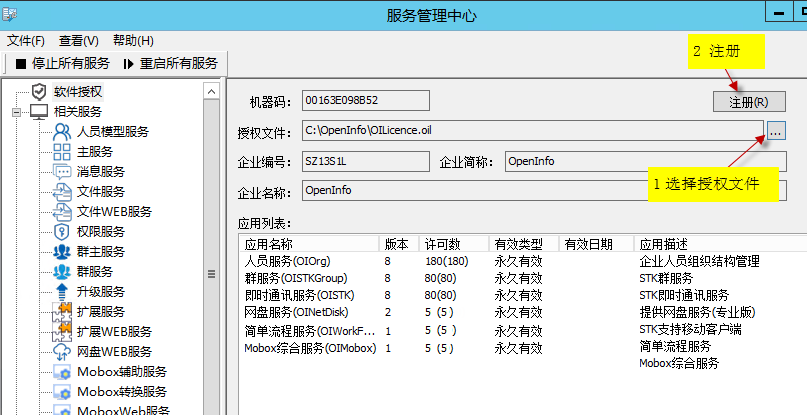Click the sidebar scrollbar up arrow

tap(211, 91)
